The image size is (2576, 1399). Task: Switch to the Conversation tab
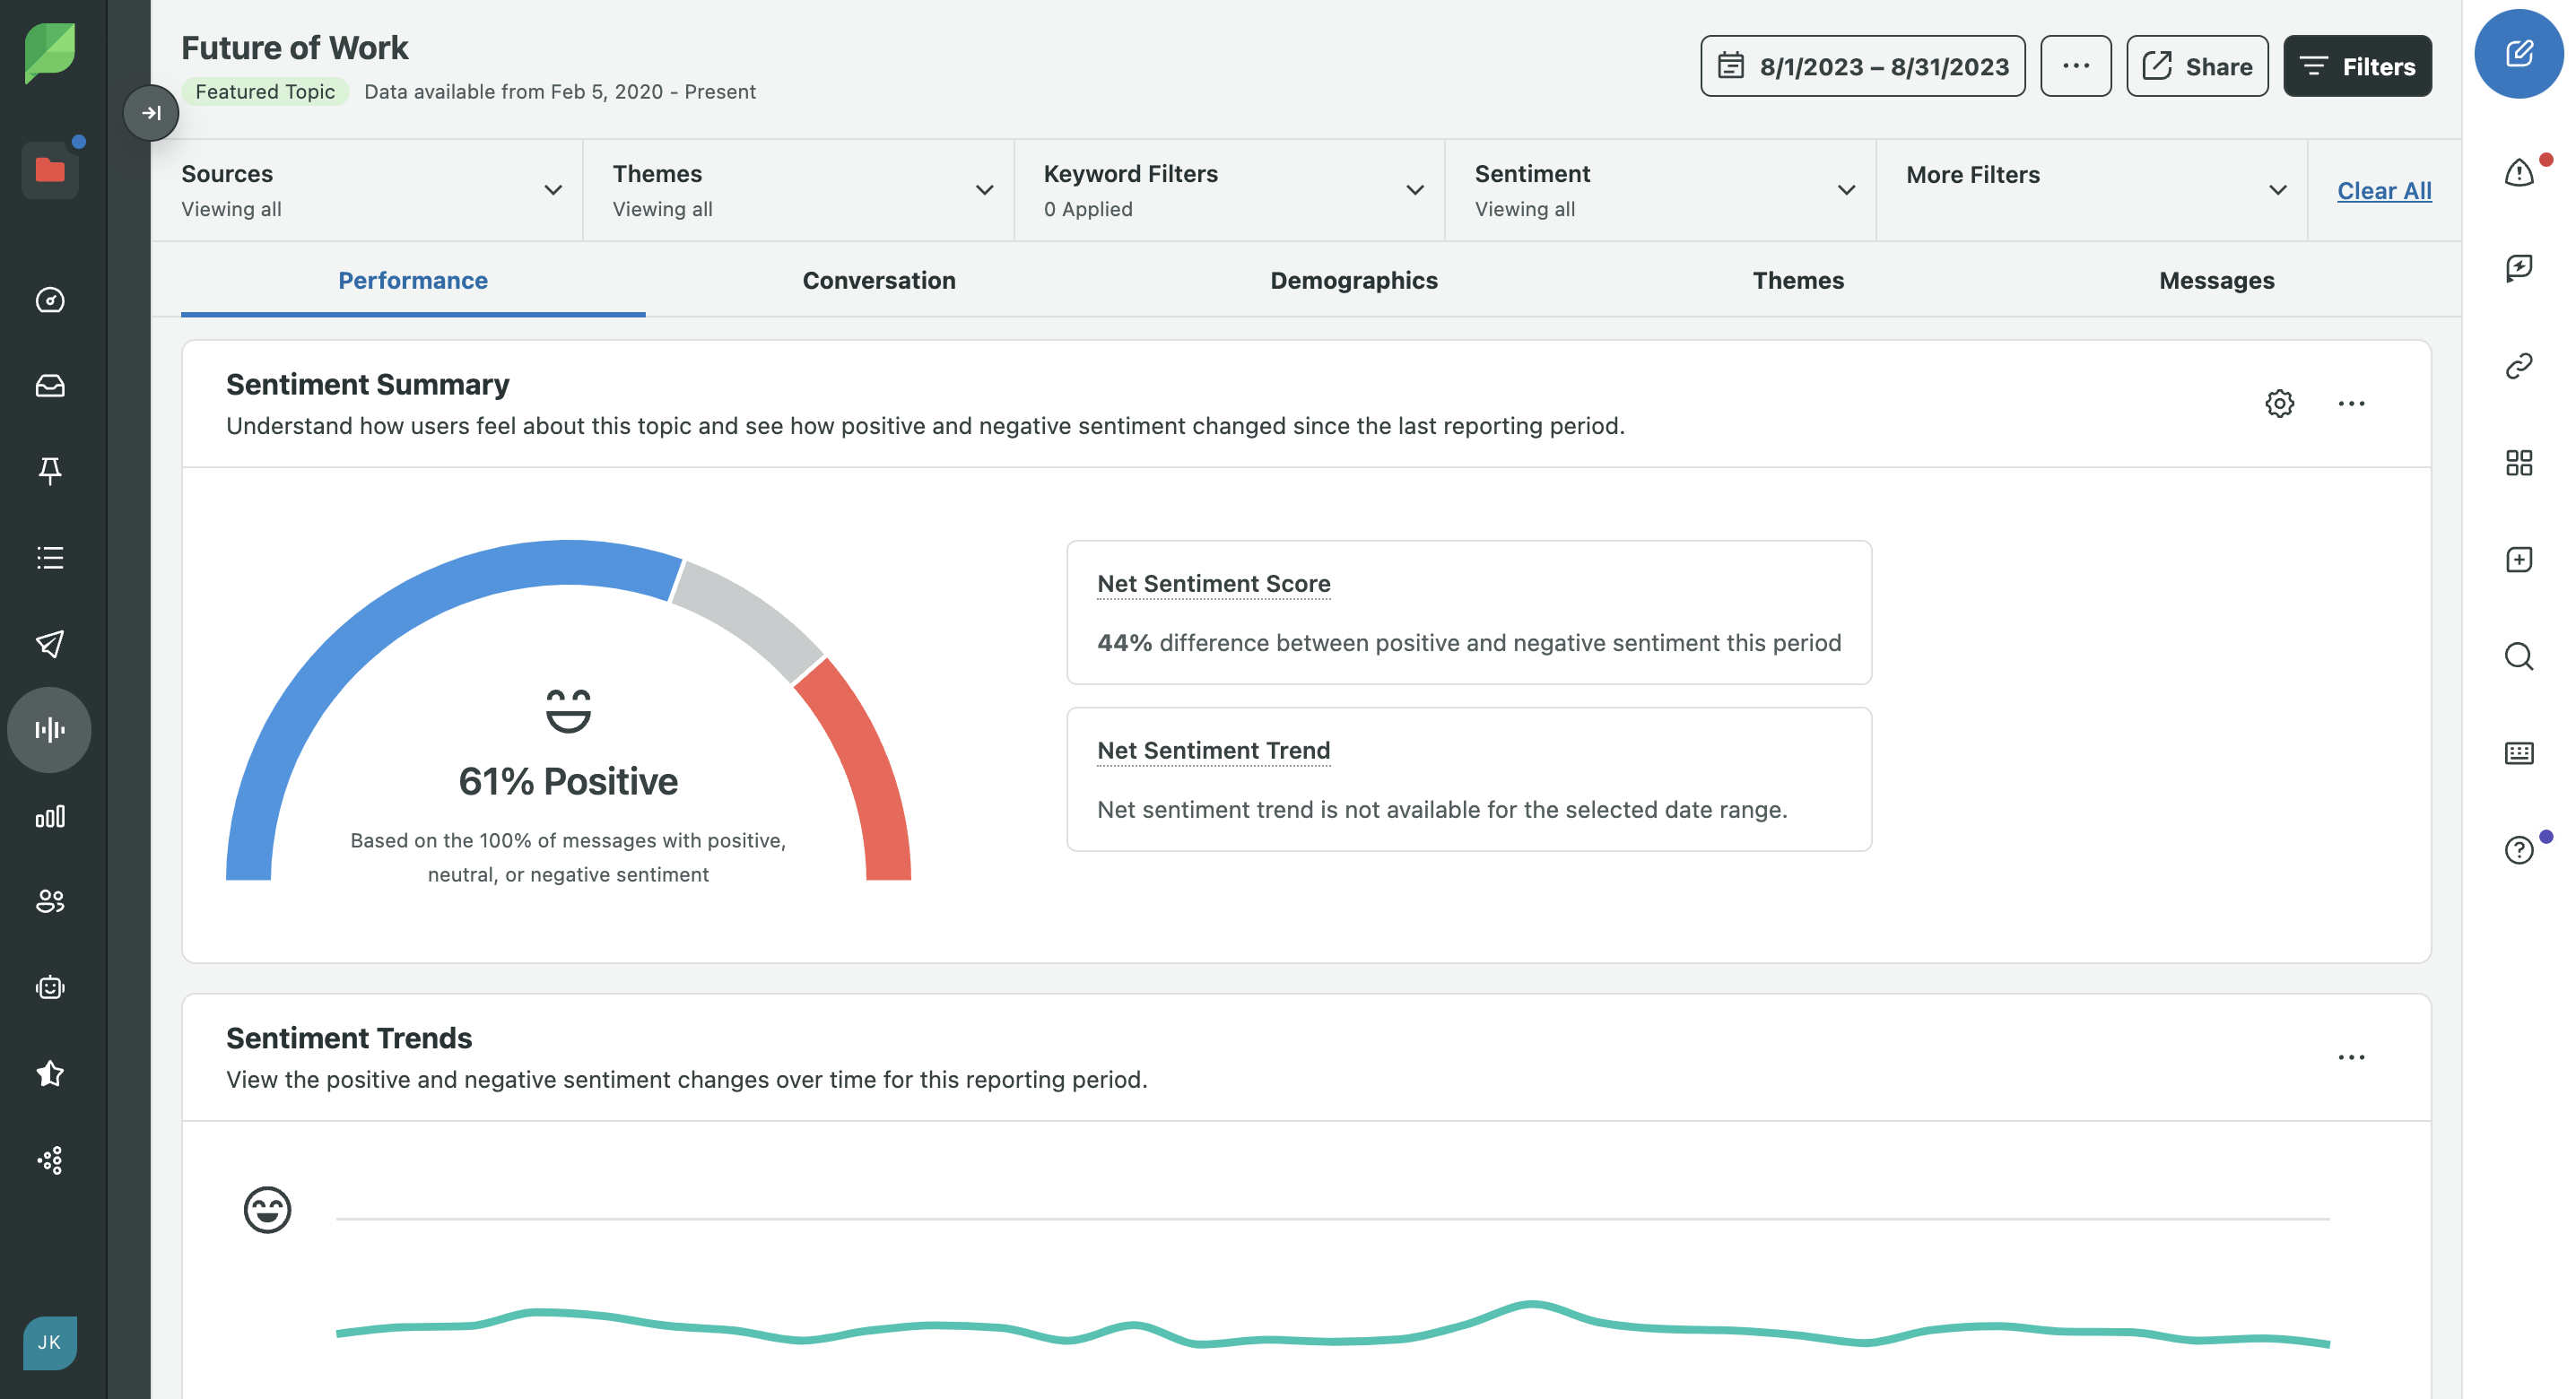(x=878, y=280)
